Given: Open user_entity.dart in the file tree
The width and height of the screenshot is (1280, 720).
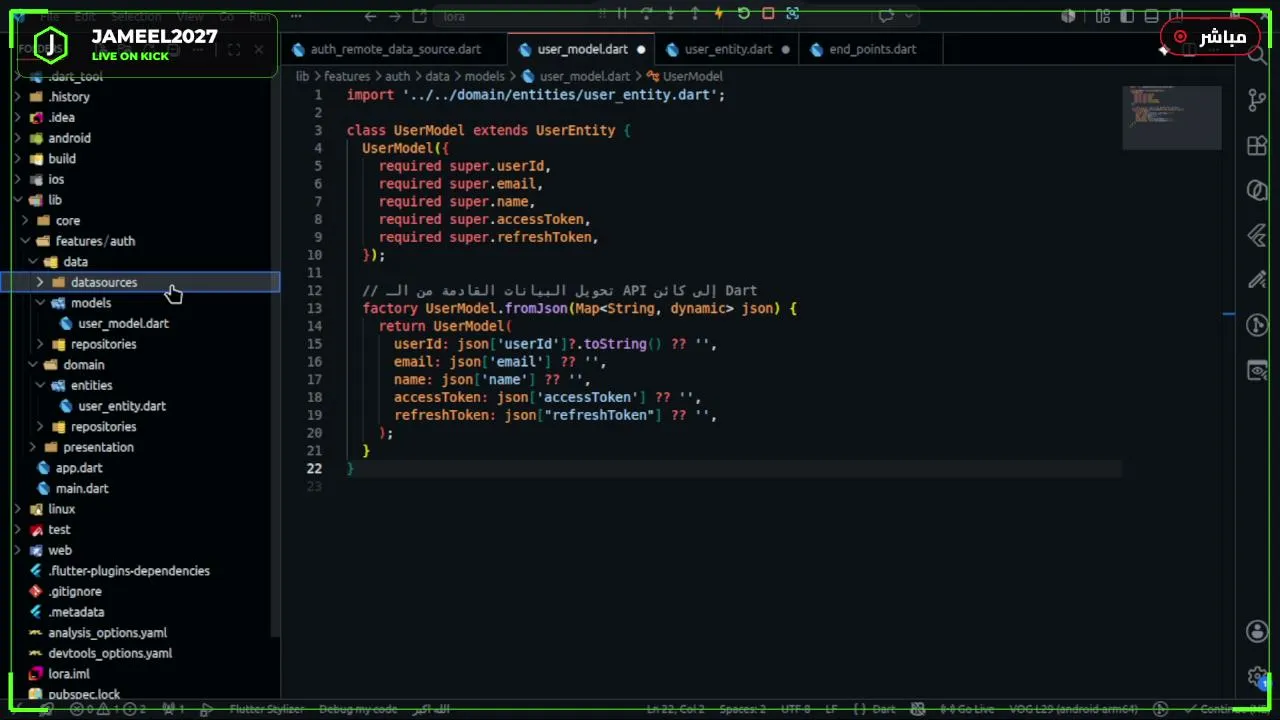Looking at the screenshot, I should tap(122, 406).
